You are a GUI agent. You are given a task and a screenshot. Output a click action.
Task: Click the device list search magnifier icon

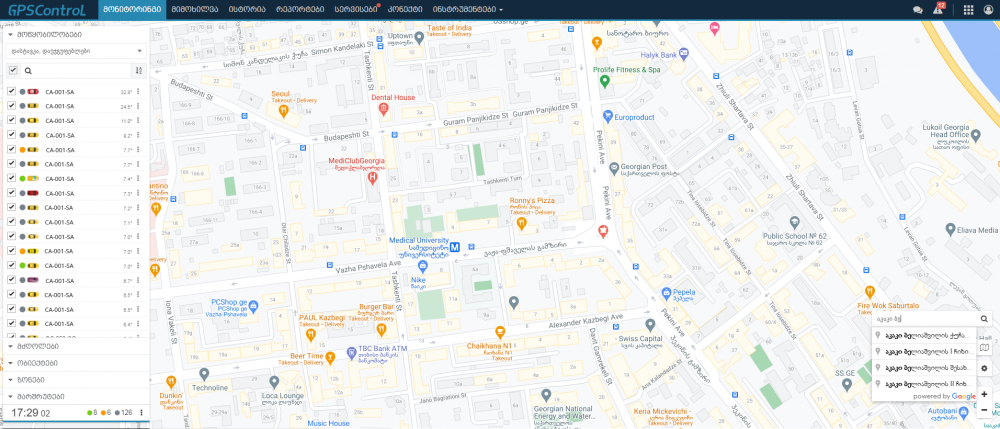point(28,71)
